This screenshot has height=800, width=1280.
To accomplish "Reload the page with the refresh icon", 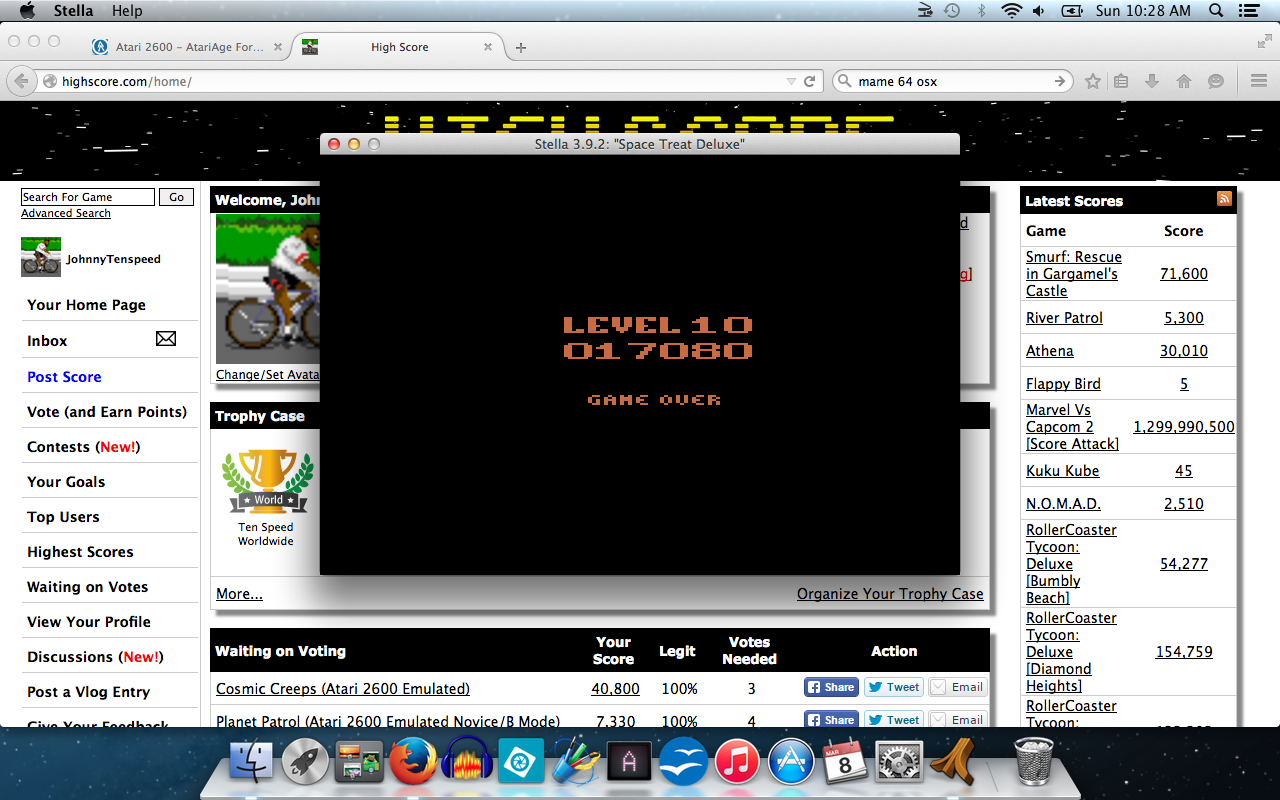I will 810,81.
